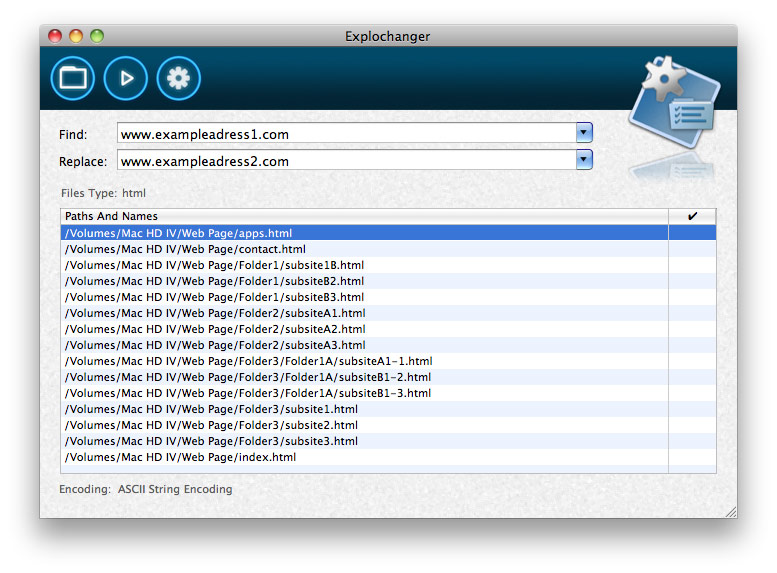
Task: Open settings with the gear icon
Action: 178,78
